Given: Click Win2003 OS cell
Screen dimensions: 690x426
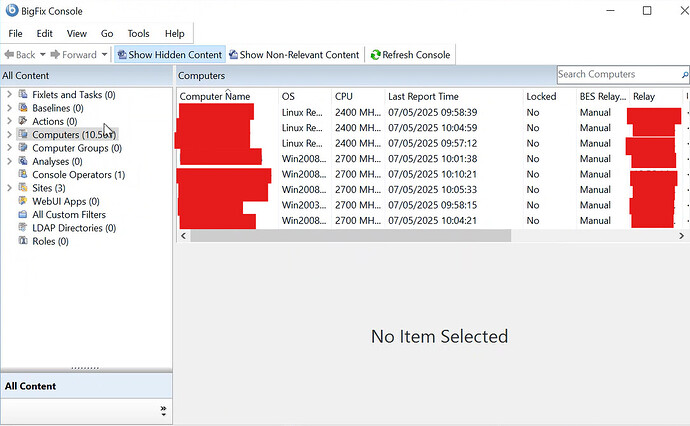Looking at the screenshot, I should tap(304, 205).
